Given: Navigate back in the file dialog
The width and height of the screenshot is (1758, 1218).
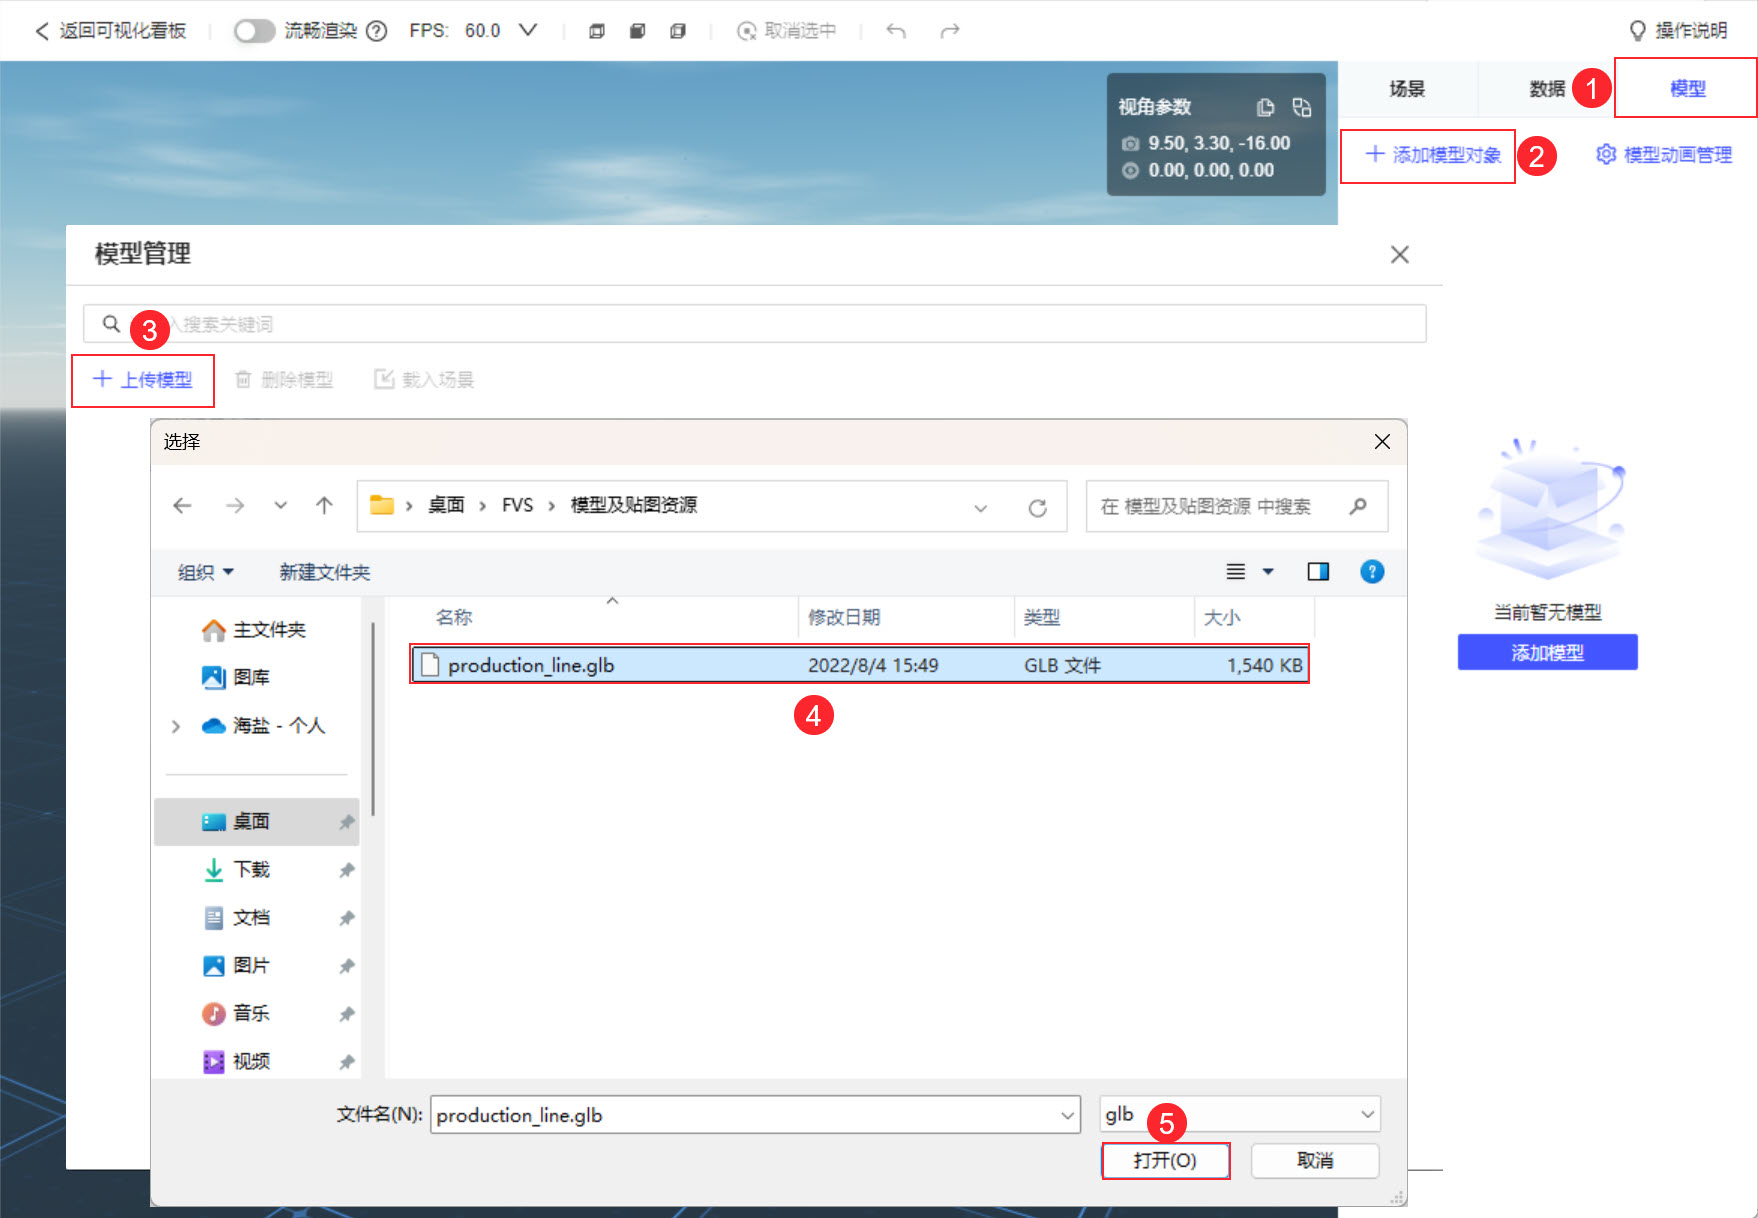Looking at the screenshot, I should [182, 506].
